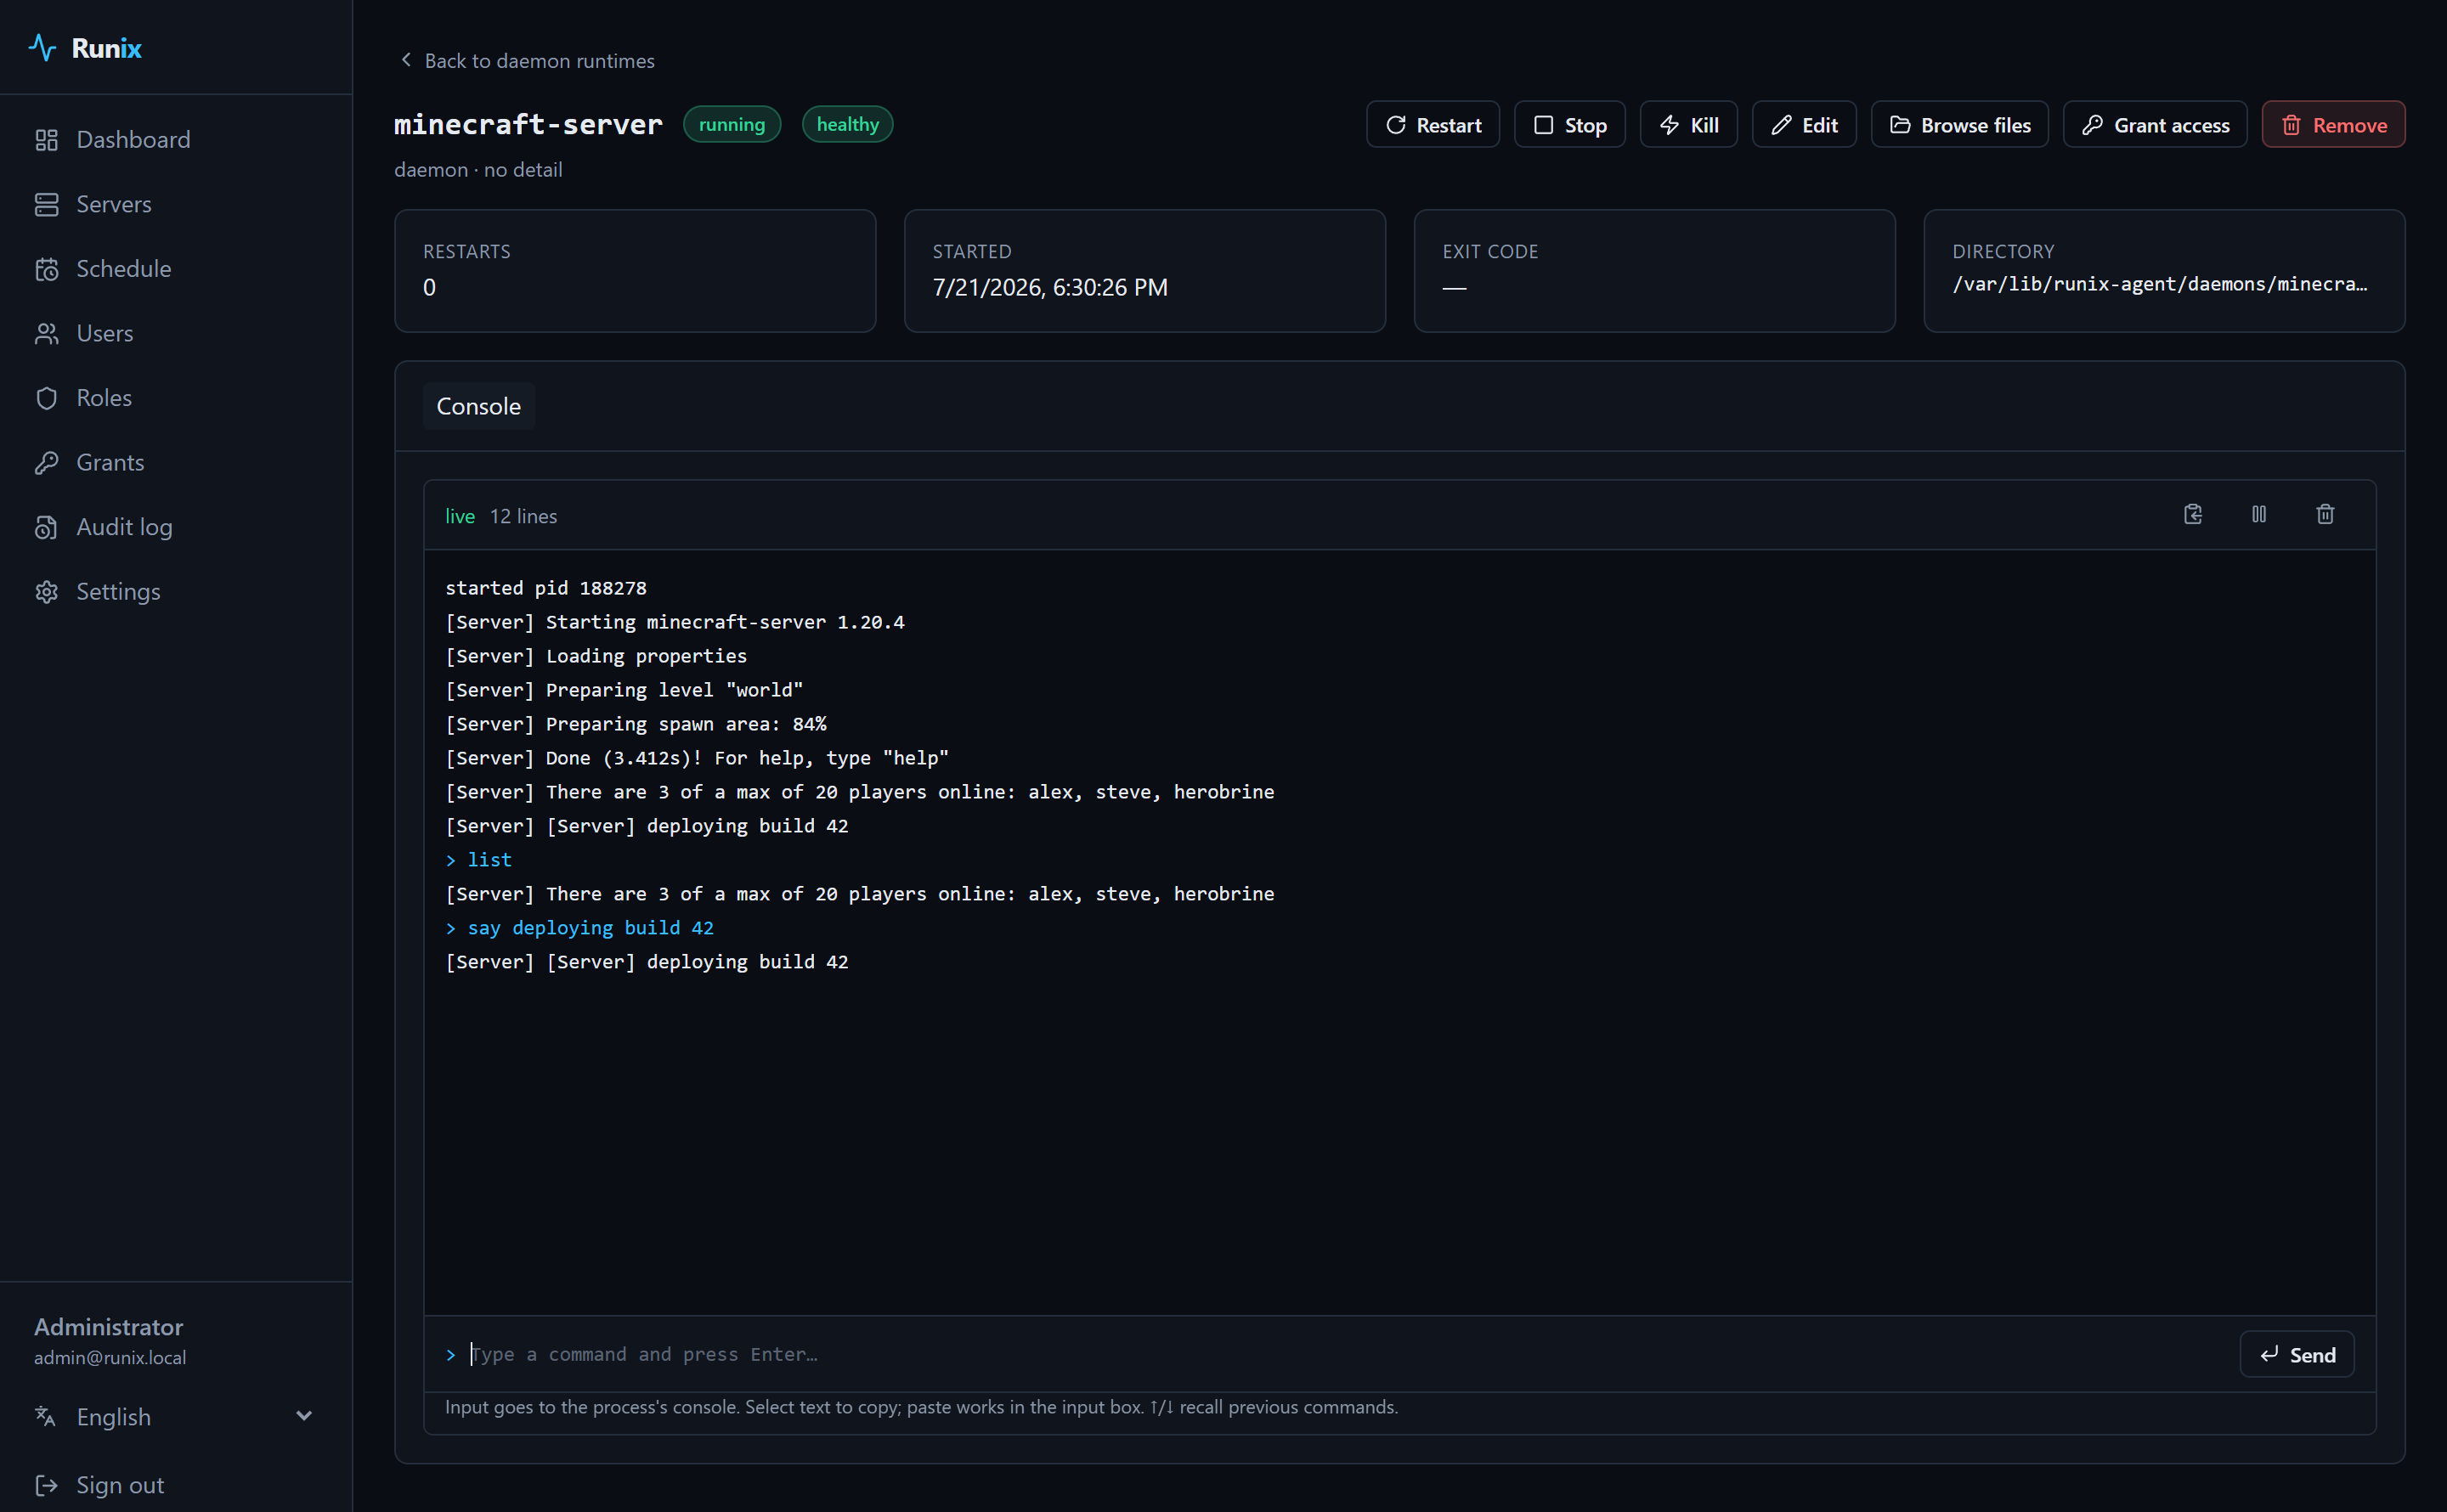Focus the console command input field
Screen dimensions: 2447x1512
pos(1346,1354)
